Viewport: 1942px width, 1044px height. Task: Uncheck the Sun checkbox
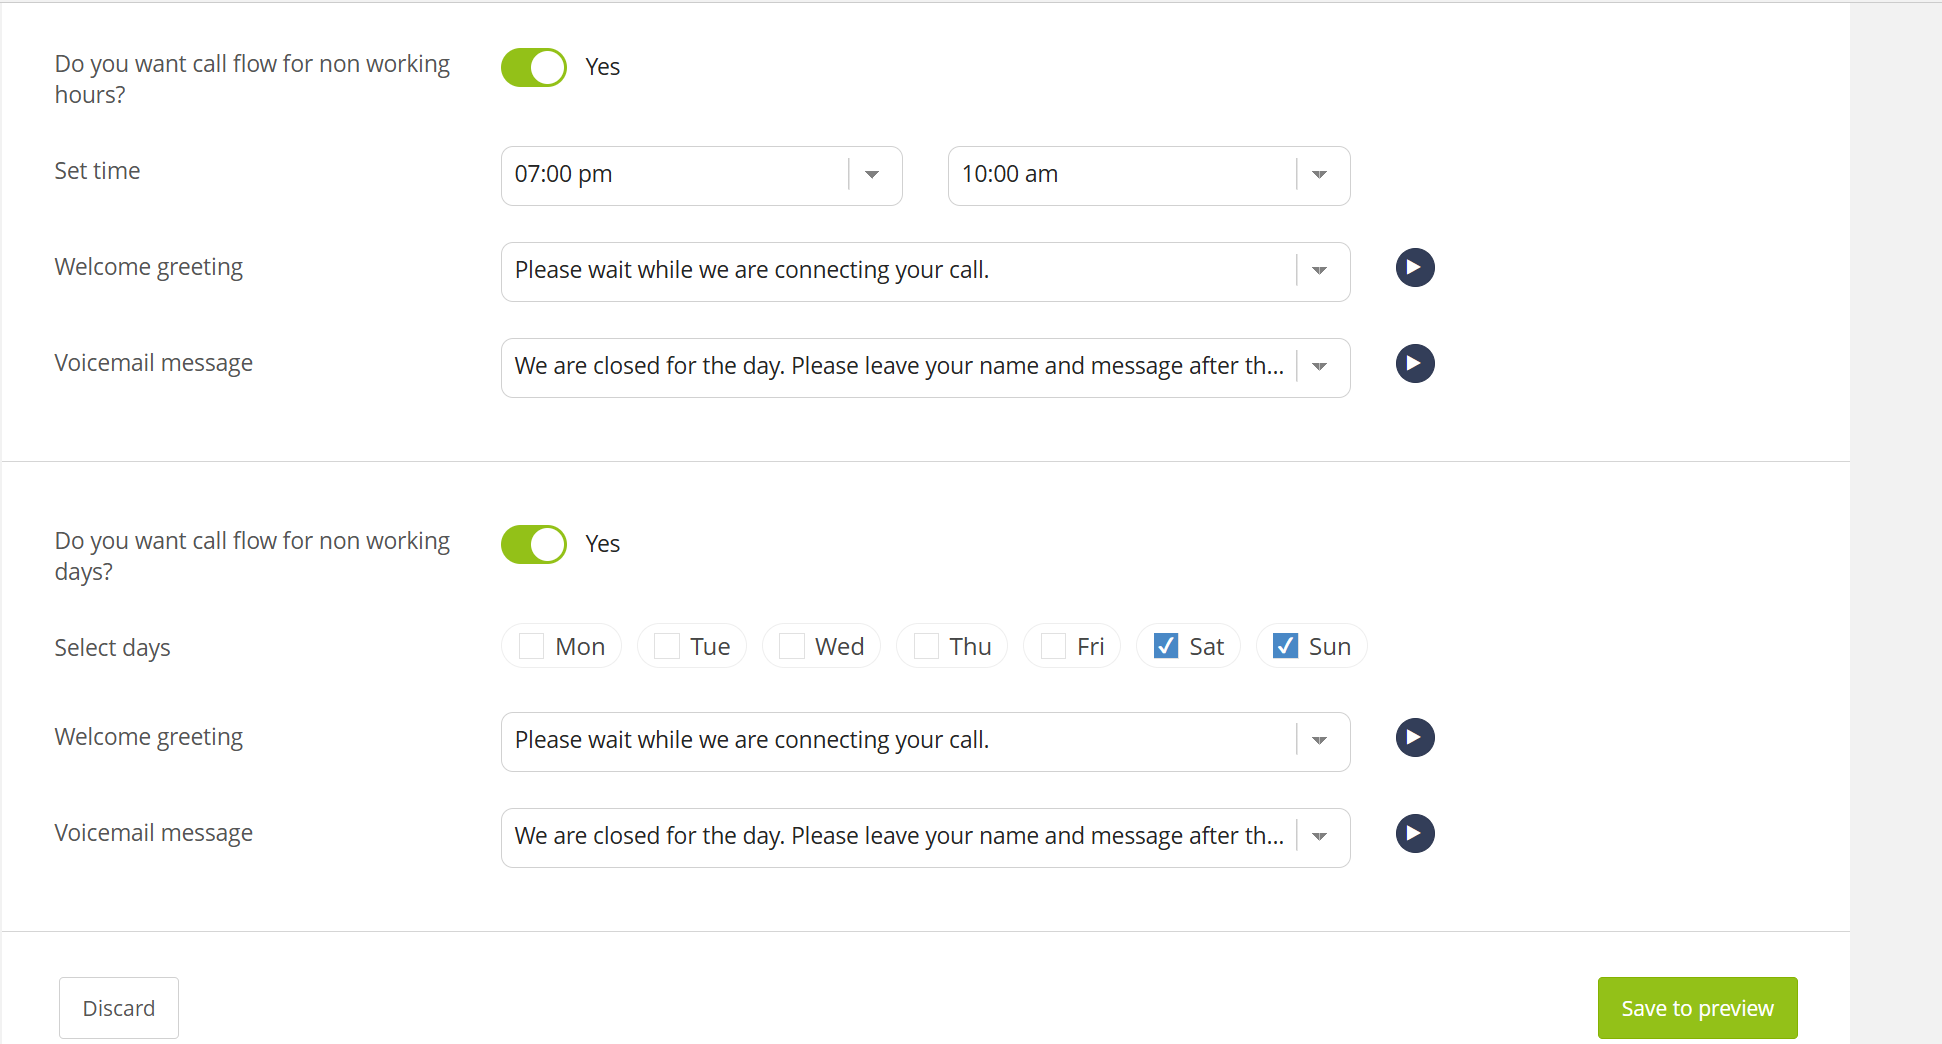point(1285,646)
